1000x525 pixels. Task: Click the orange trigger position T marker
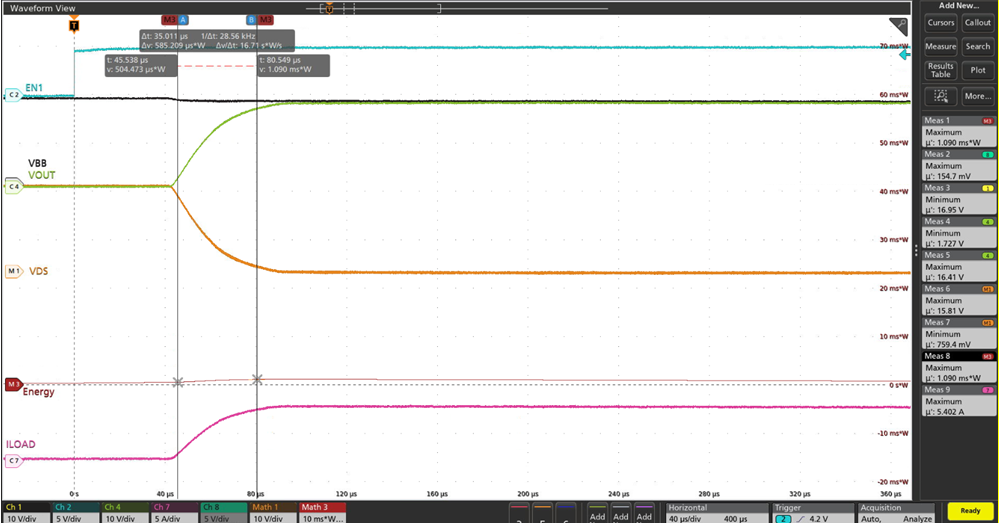point(74,26)
